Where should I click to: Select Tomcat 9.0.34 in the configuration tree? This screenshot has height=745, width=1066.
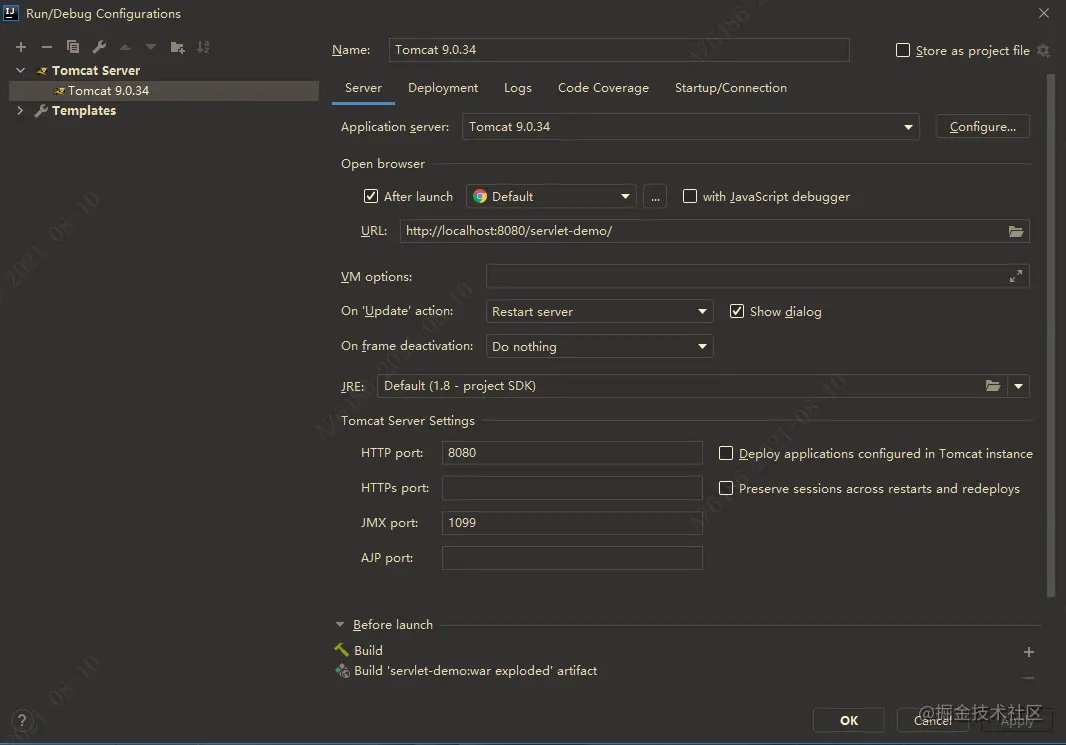click(164, 90)
